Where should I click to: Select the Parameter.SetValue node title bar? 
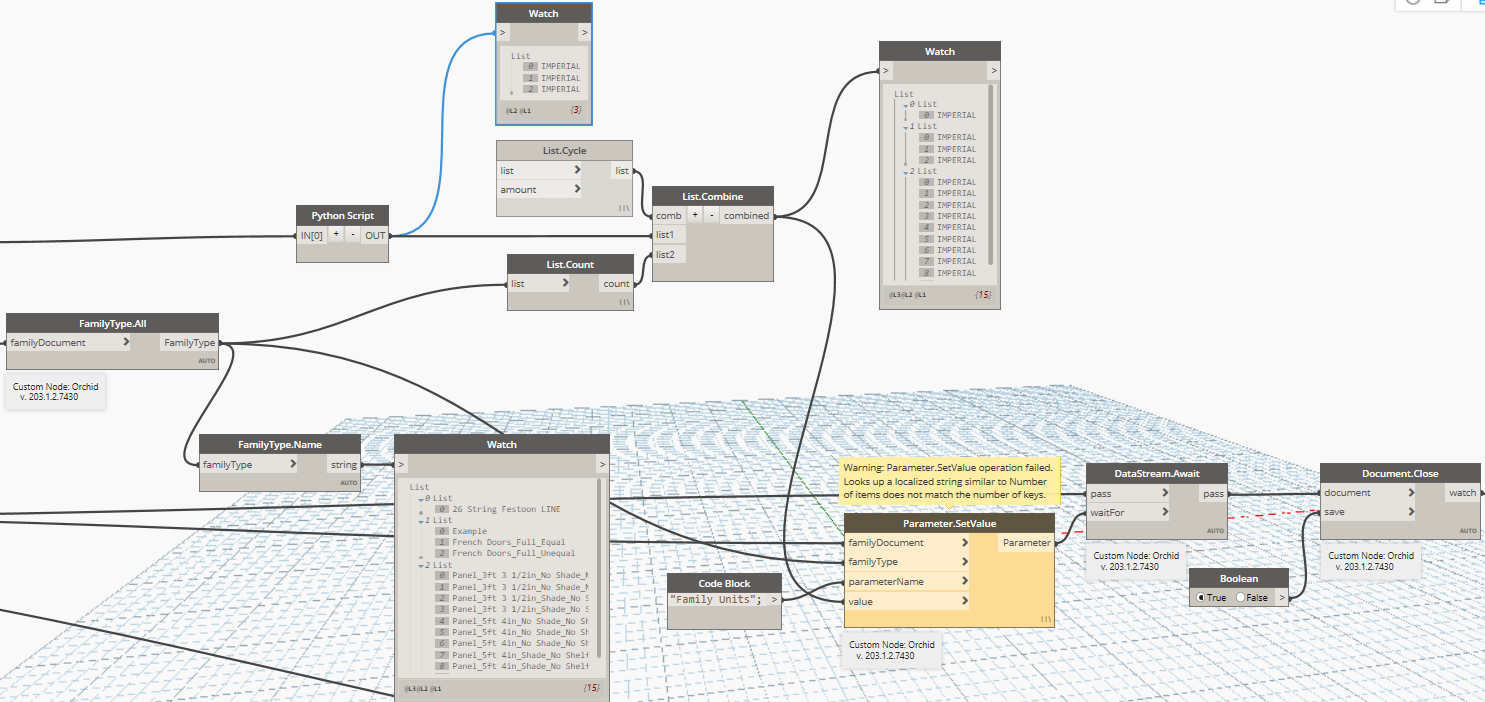coord(949,523)
